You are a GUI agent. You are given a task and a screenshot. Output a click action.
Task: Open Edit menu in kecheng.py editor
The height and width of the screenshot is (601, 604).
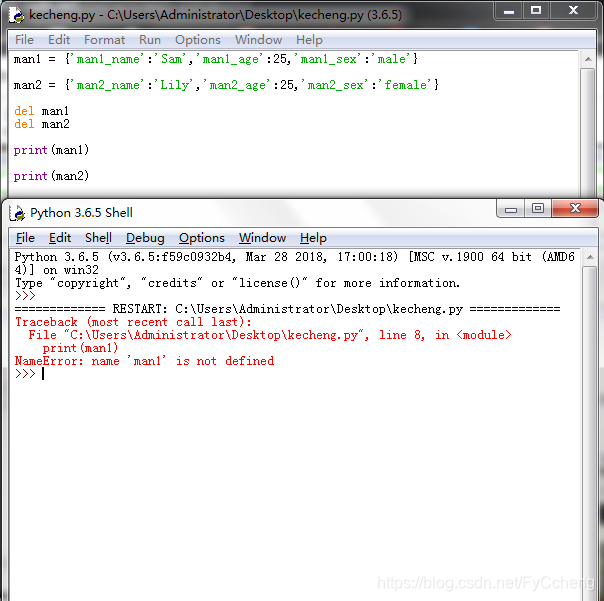[59, 40]
